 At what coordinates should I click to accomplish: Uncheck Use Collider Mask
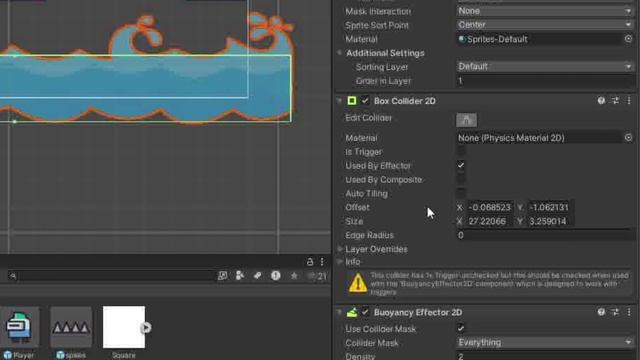point(461,329)
